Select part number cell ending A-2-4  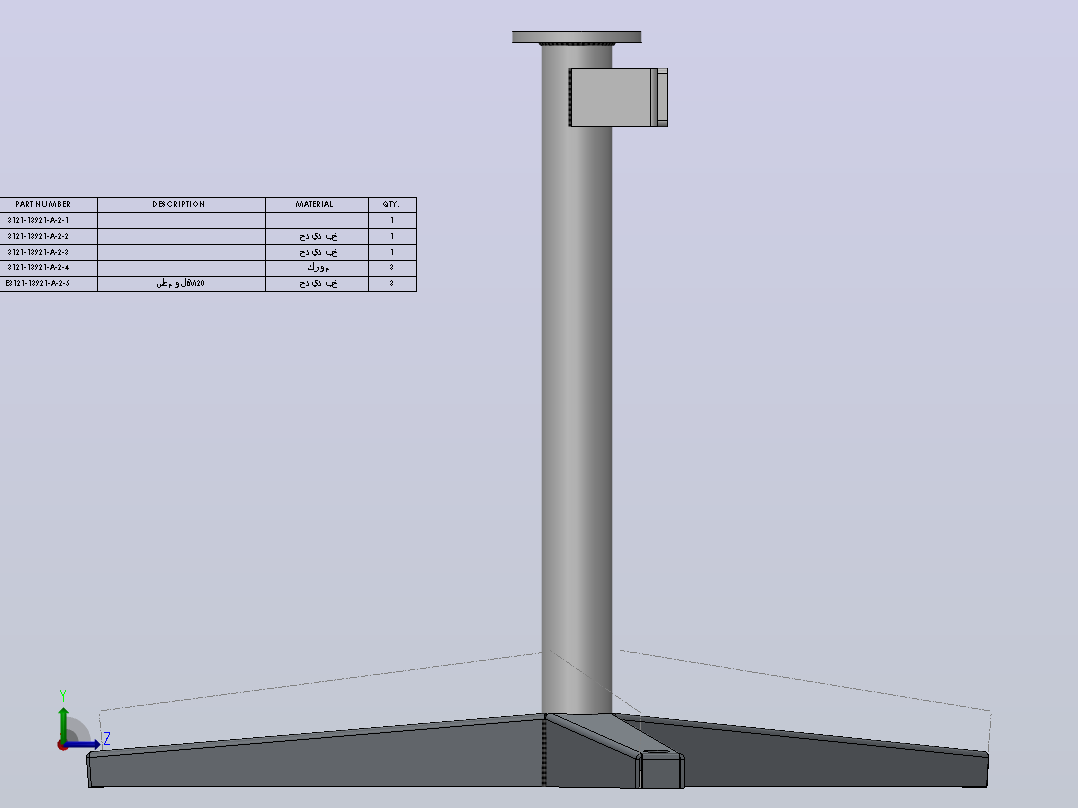48,267
